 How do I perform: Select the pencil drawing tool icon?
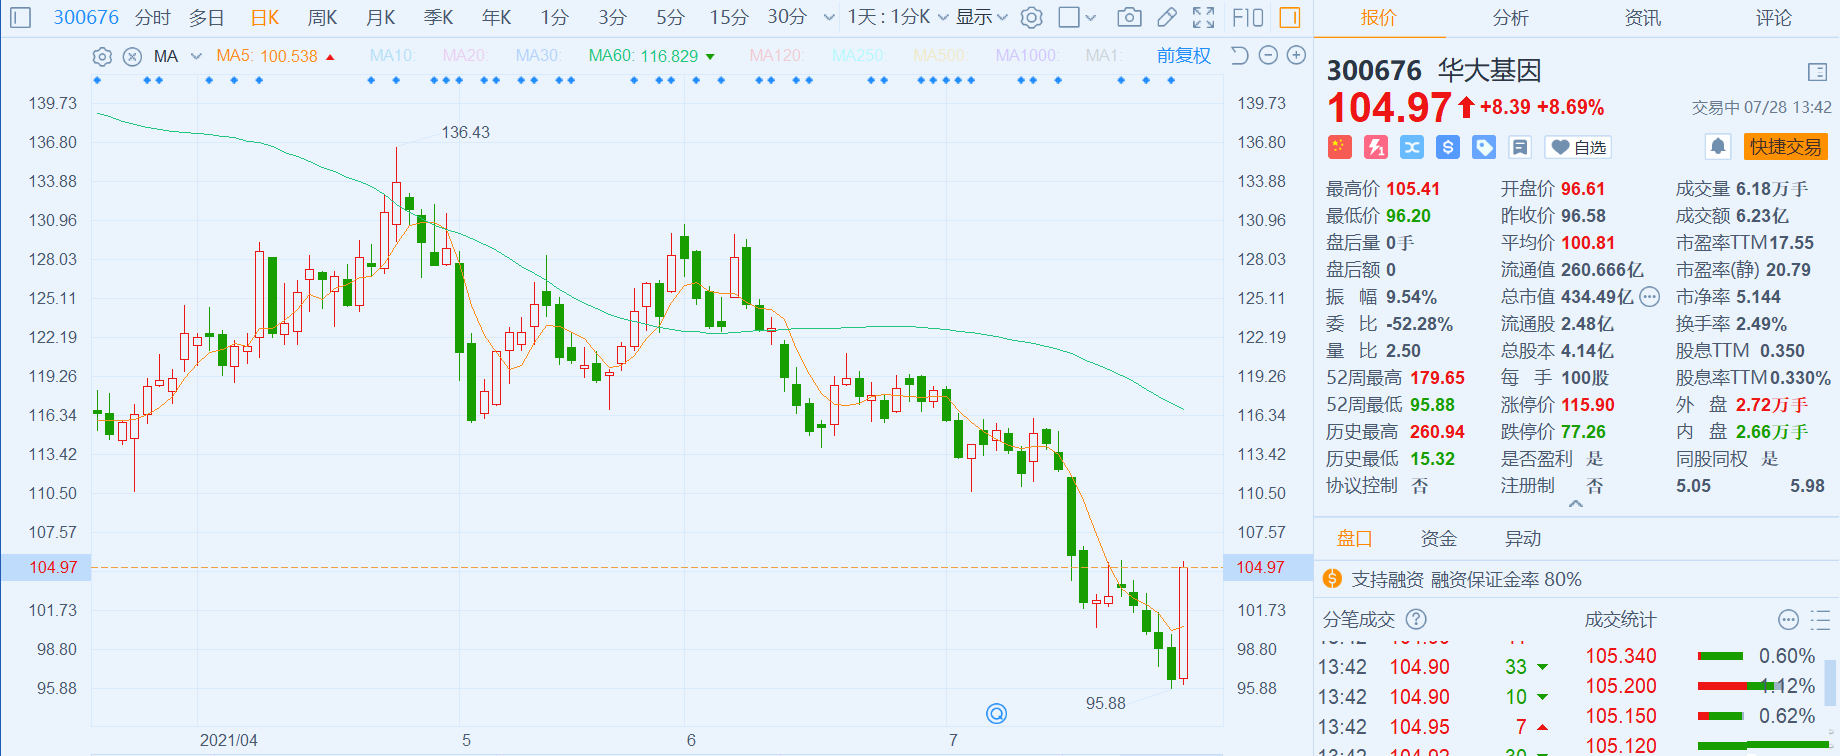[1166, 17]
